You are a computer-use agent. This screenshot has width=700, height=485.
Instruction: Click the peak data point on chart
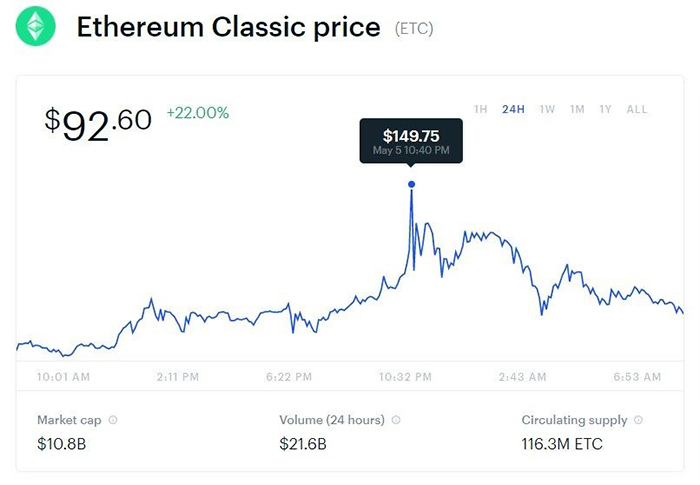[411, 184]
